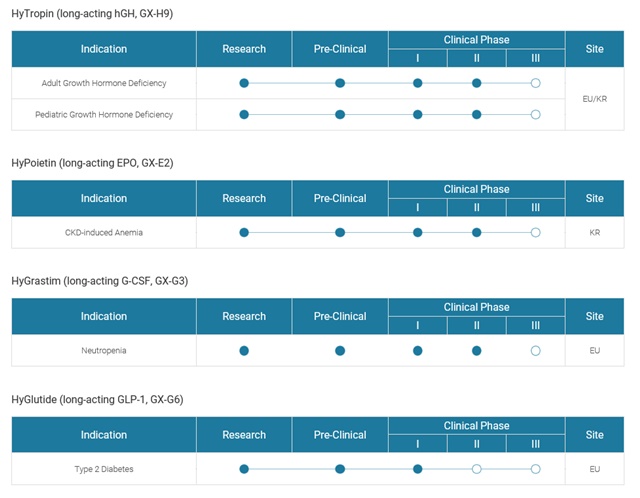Click Neutropenia hollow Phase III dot
This screenshot has width=640, height=498.
536,351
